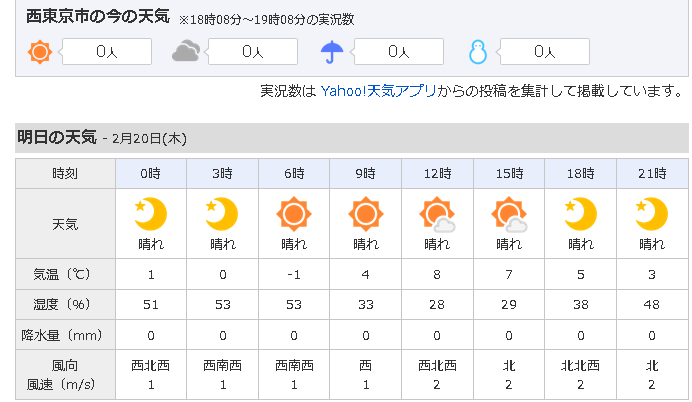Click the sunny weather report icon

coord(40,52)
